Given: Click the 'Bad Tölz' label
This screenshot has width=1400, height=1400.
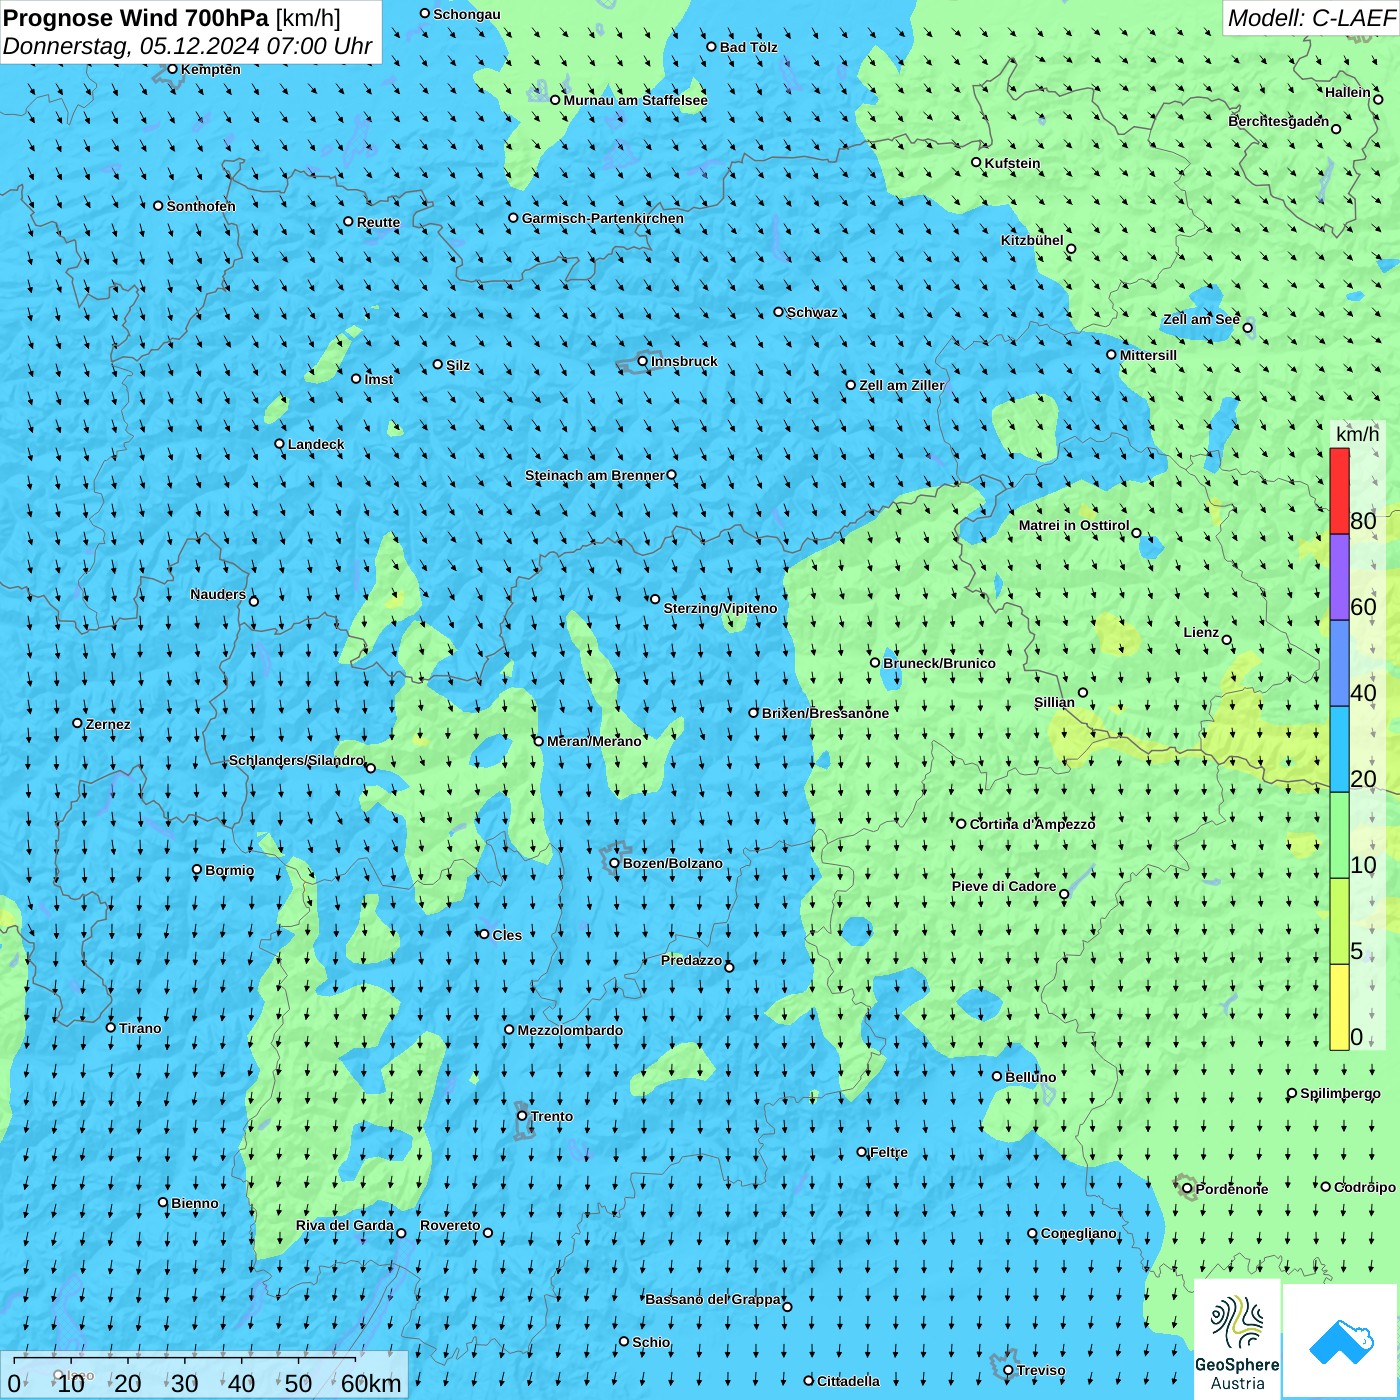Looking at the screenshot, I should (x=749, y=47).
